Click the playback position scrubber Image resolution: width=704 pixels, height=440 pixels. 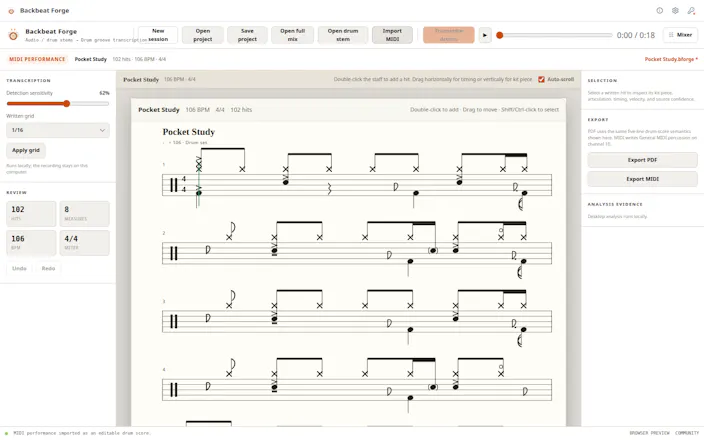[x=555, y=35]
